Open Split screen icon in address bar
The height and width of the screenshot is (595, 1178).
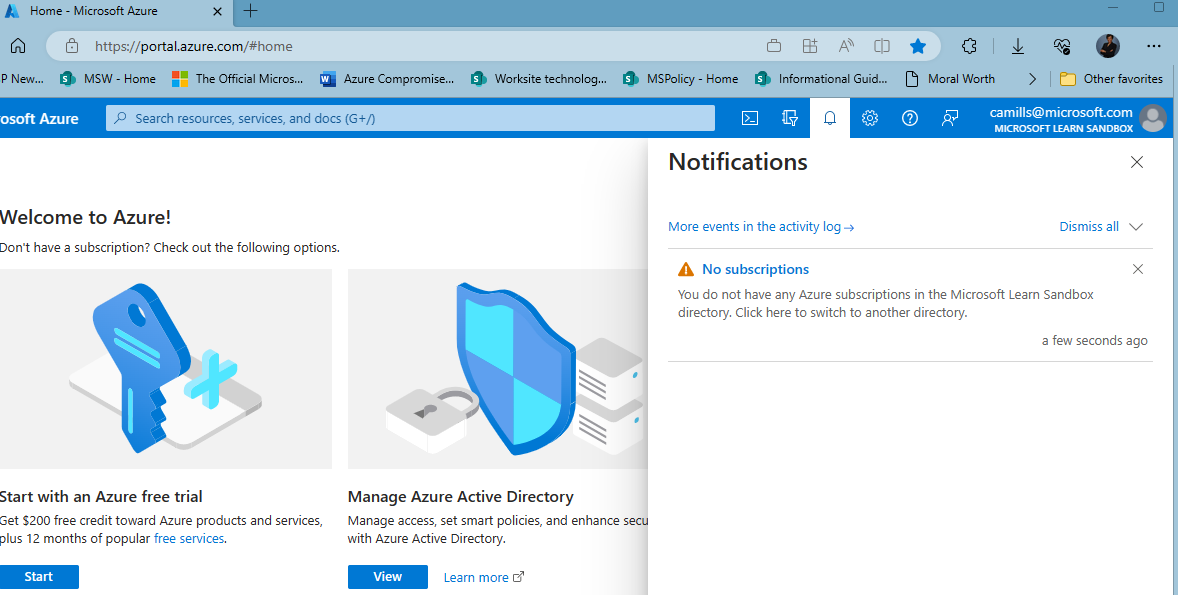point(882,46)
